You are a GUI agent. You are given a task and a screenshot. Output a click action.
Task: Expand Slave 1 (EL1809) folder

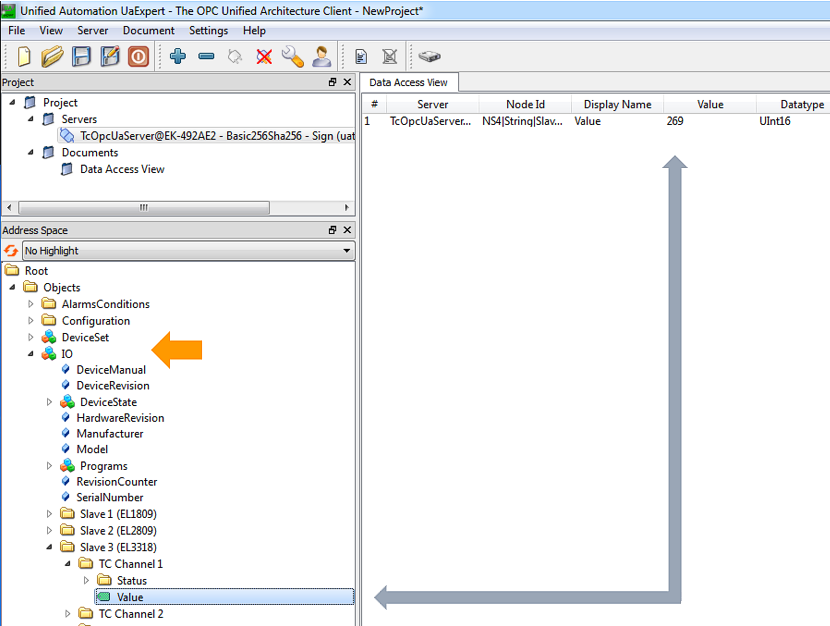[x=49, y=514]
